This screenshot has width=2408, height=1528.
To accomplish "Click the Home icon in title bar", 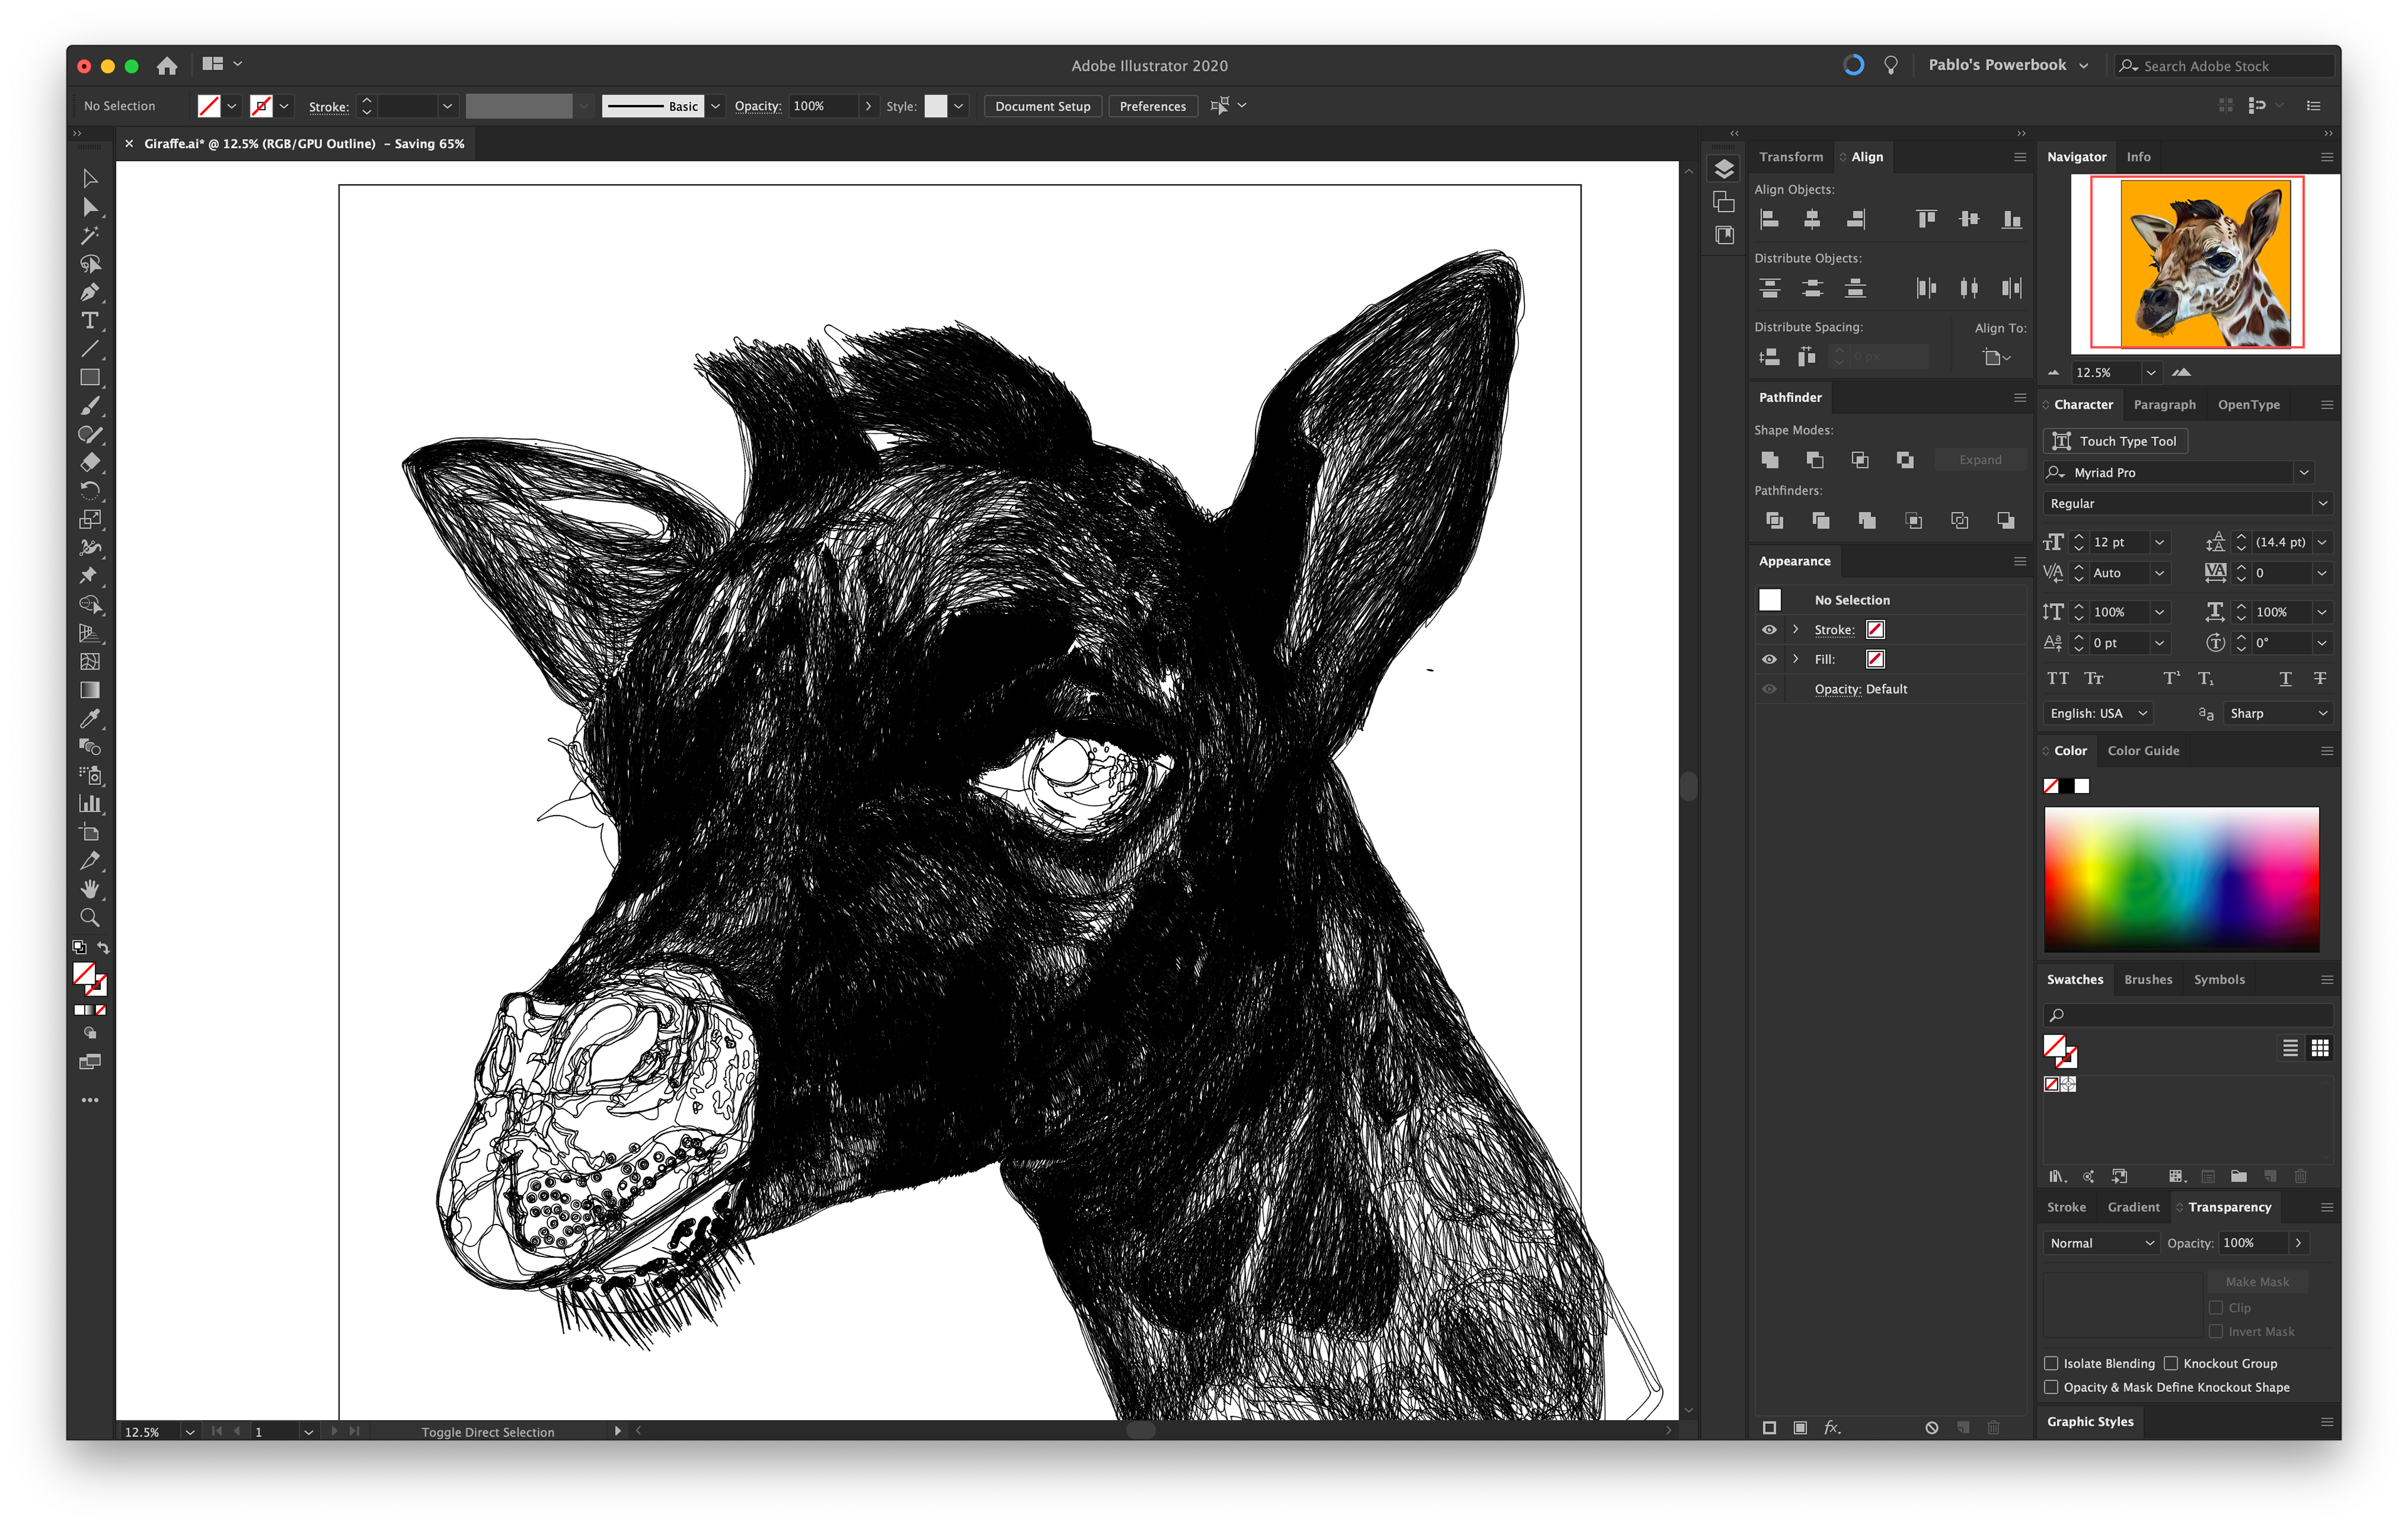I will coord(167,66).
